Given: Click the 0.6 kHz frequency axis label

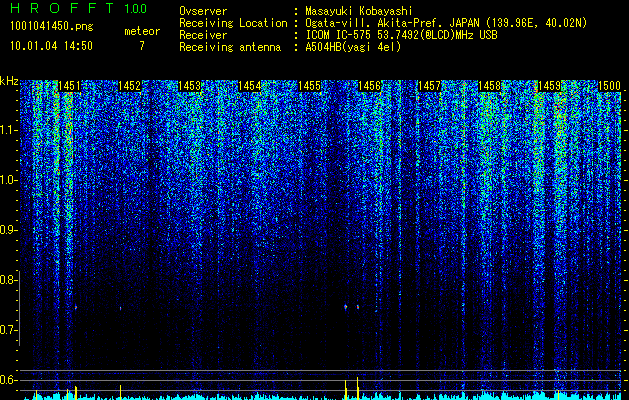Looking at the screenshot, I should pos(9,380).
